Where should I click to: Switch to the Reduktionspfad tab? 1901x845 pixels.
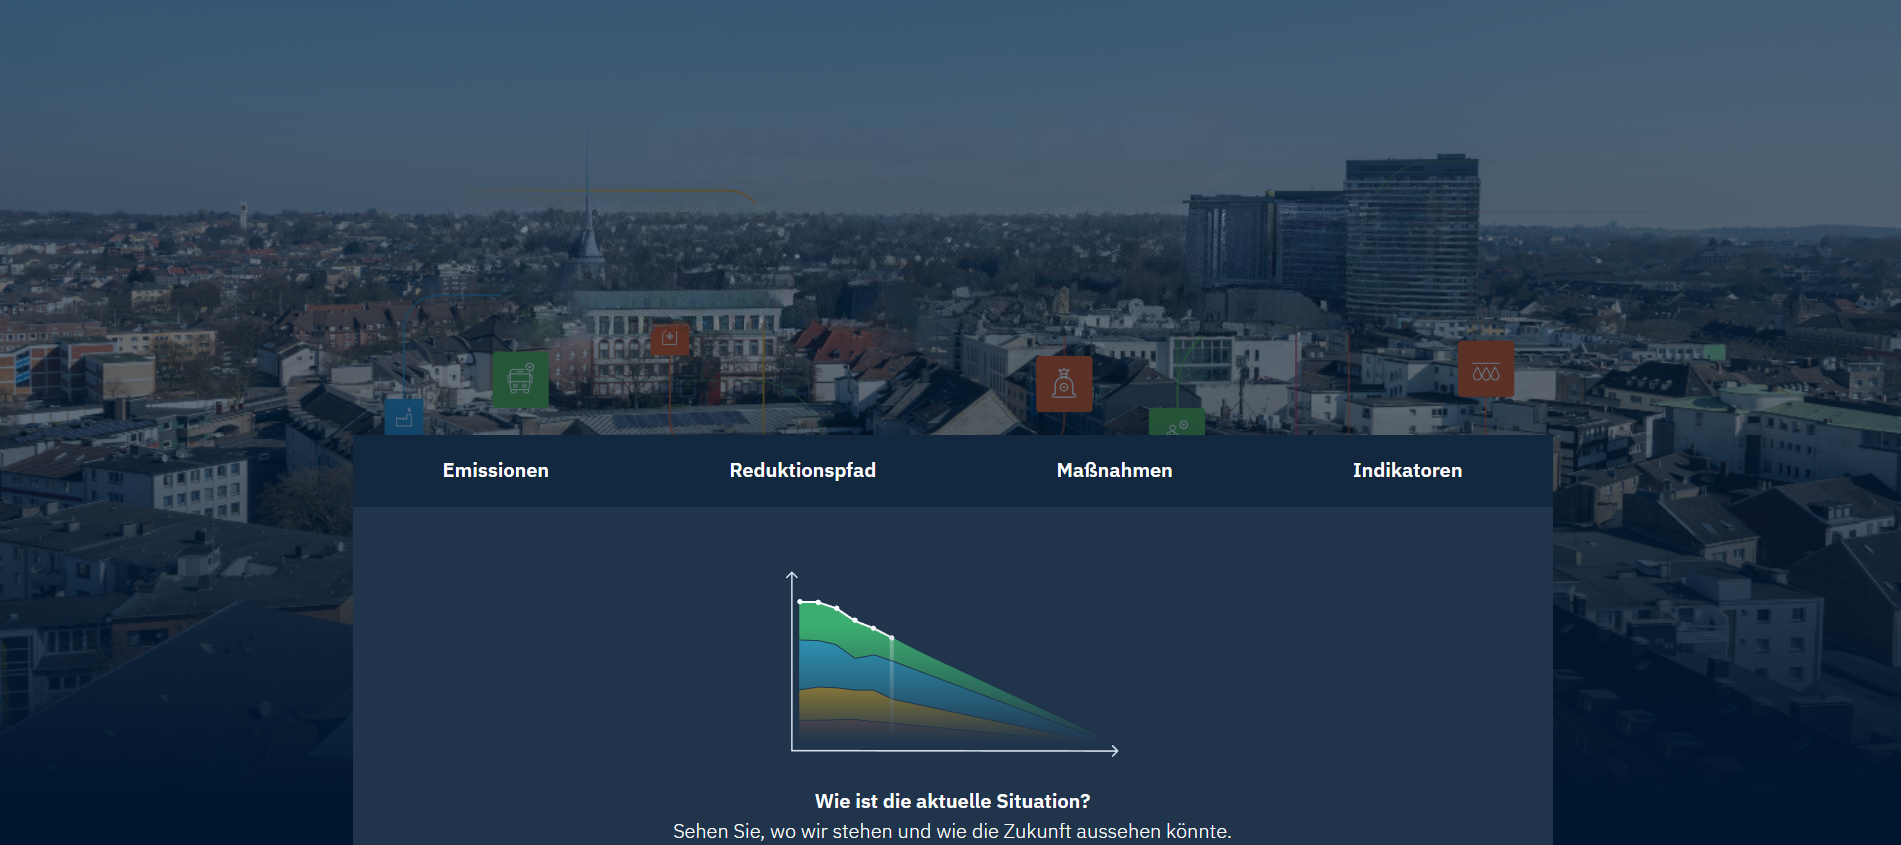[802, 470]
